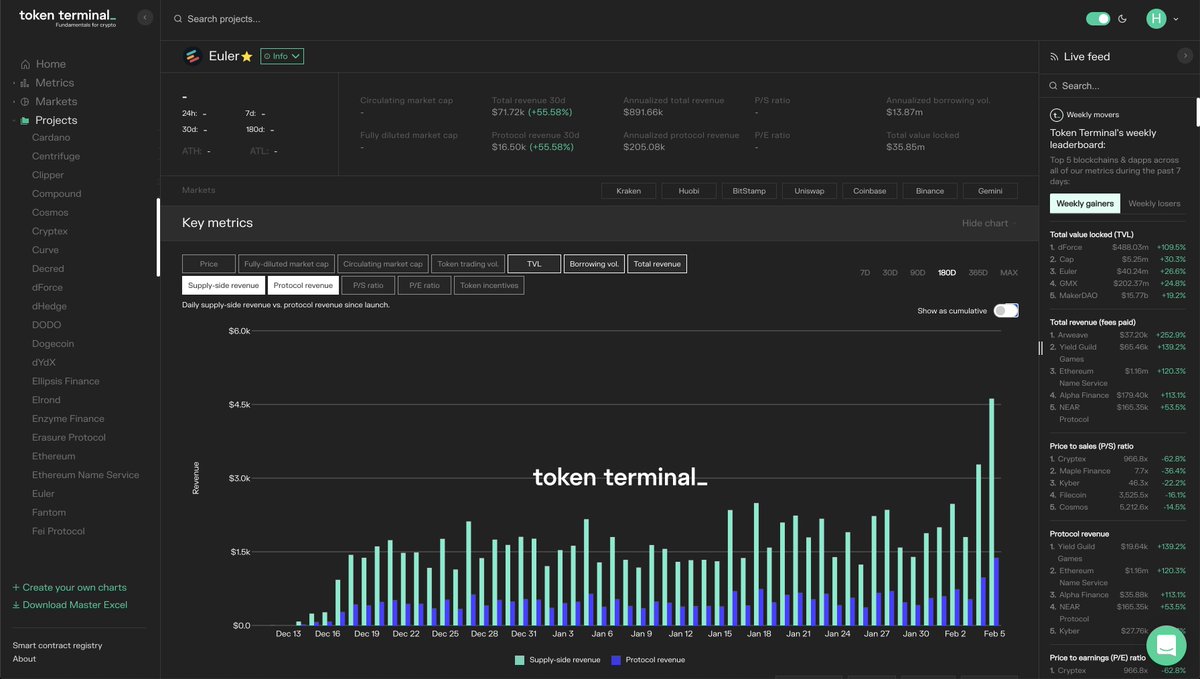Toggle the Fully-diluted market cap metric
Screen dimensions: 1200x679
click(x=286, y=264)
